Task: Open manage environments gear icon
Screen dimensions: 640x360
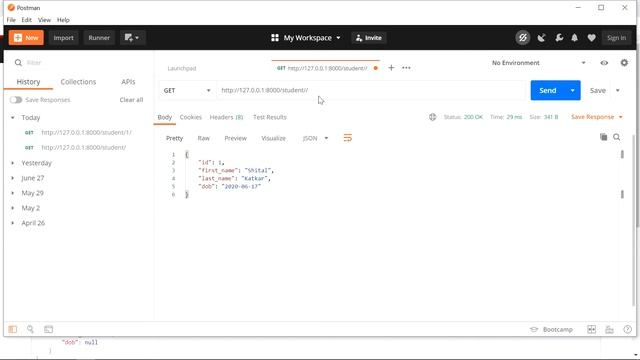Action: point(624,63)
